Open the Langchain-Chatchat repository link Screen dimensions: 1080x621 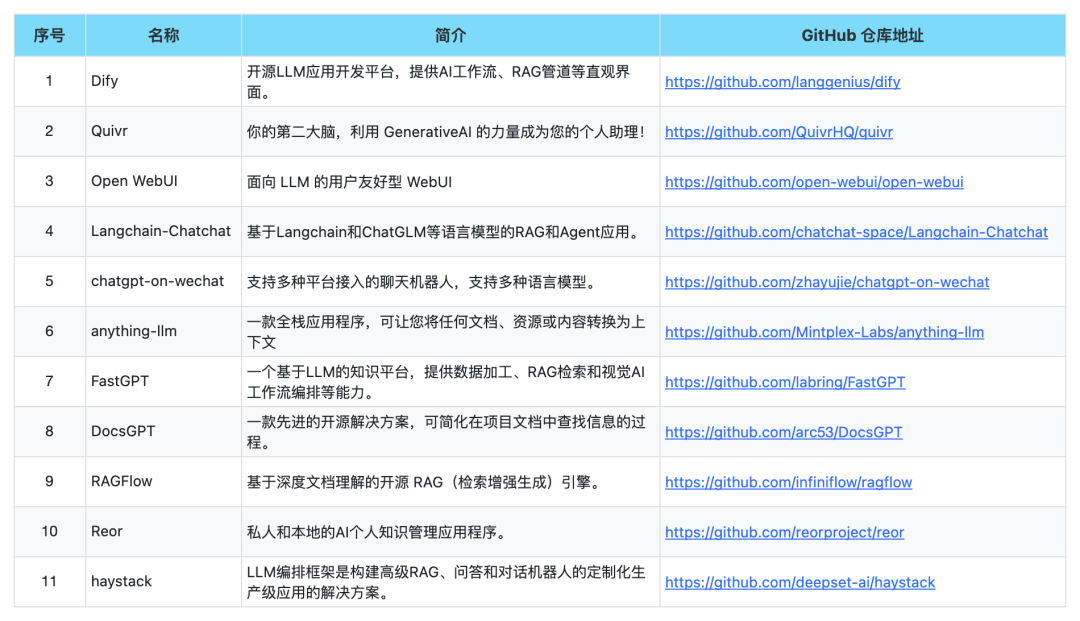(855, 231)
